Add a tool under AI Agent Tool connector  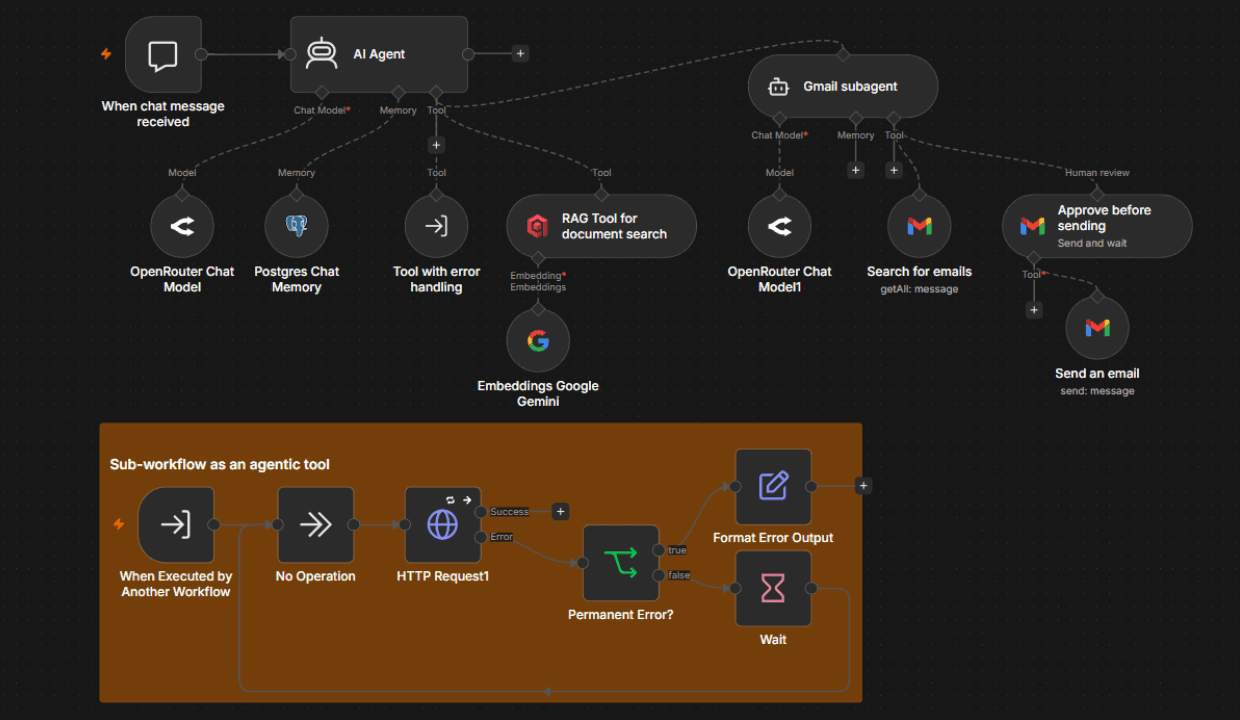coord(436,145)
